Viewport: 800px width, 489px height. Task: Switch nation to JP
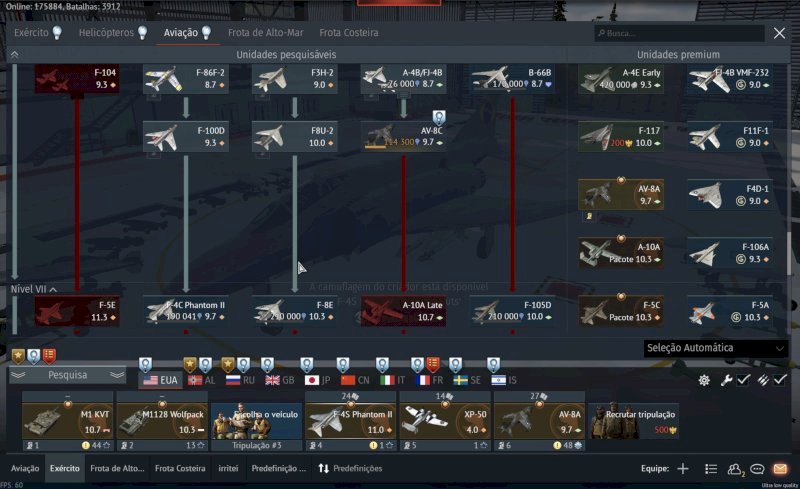317,380
